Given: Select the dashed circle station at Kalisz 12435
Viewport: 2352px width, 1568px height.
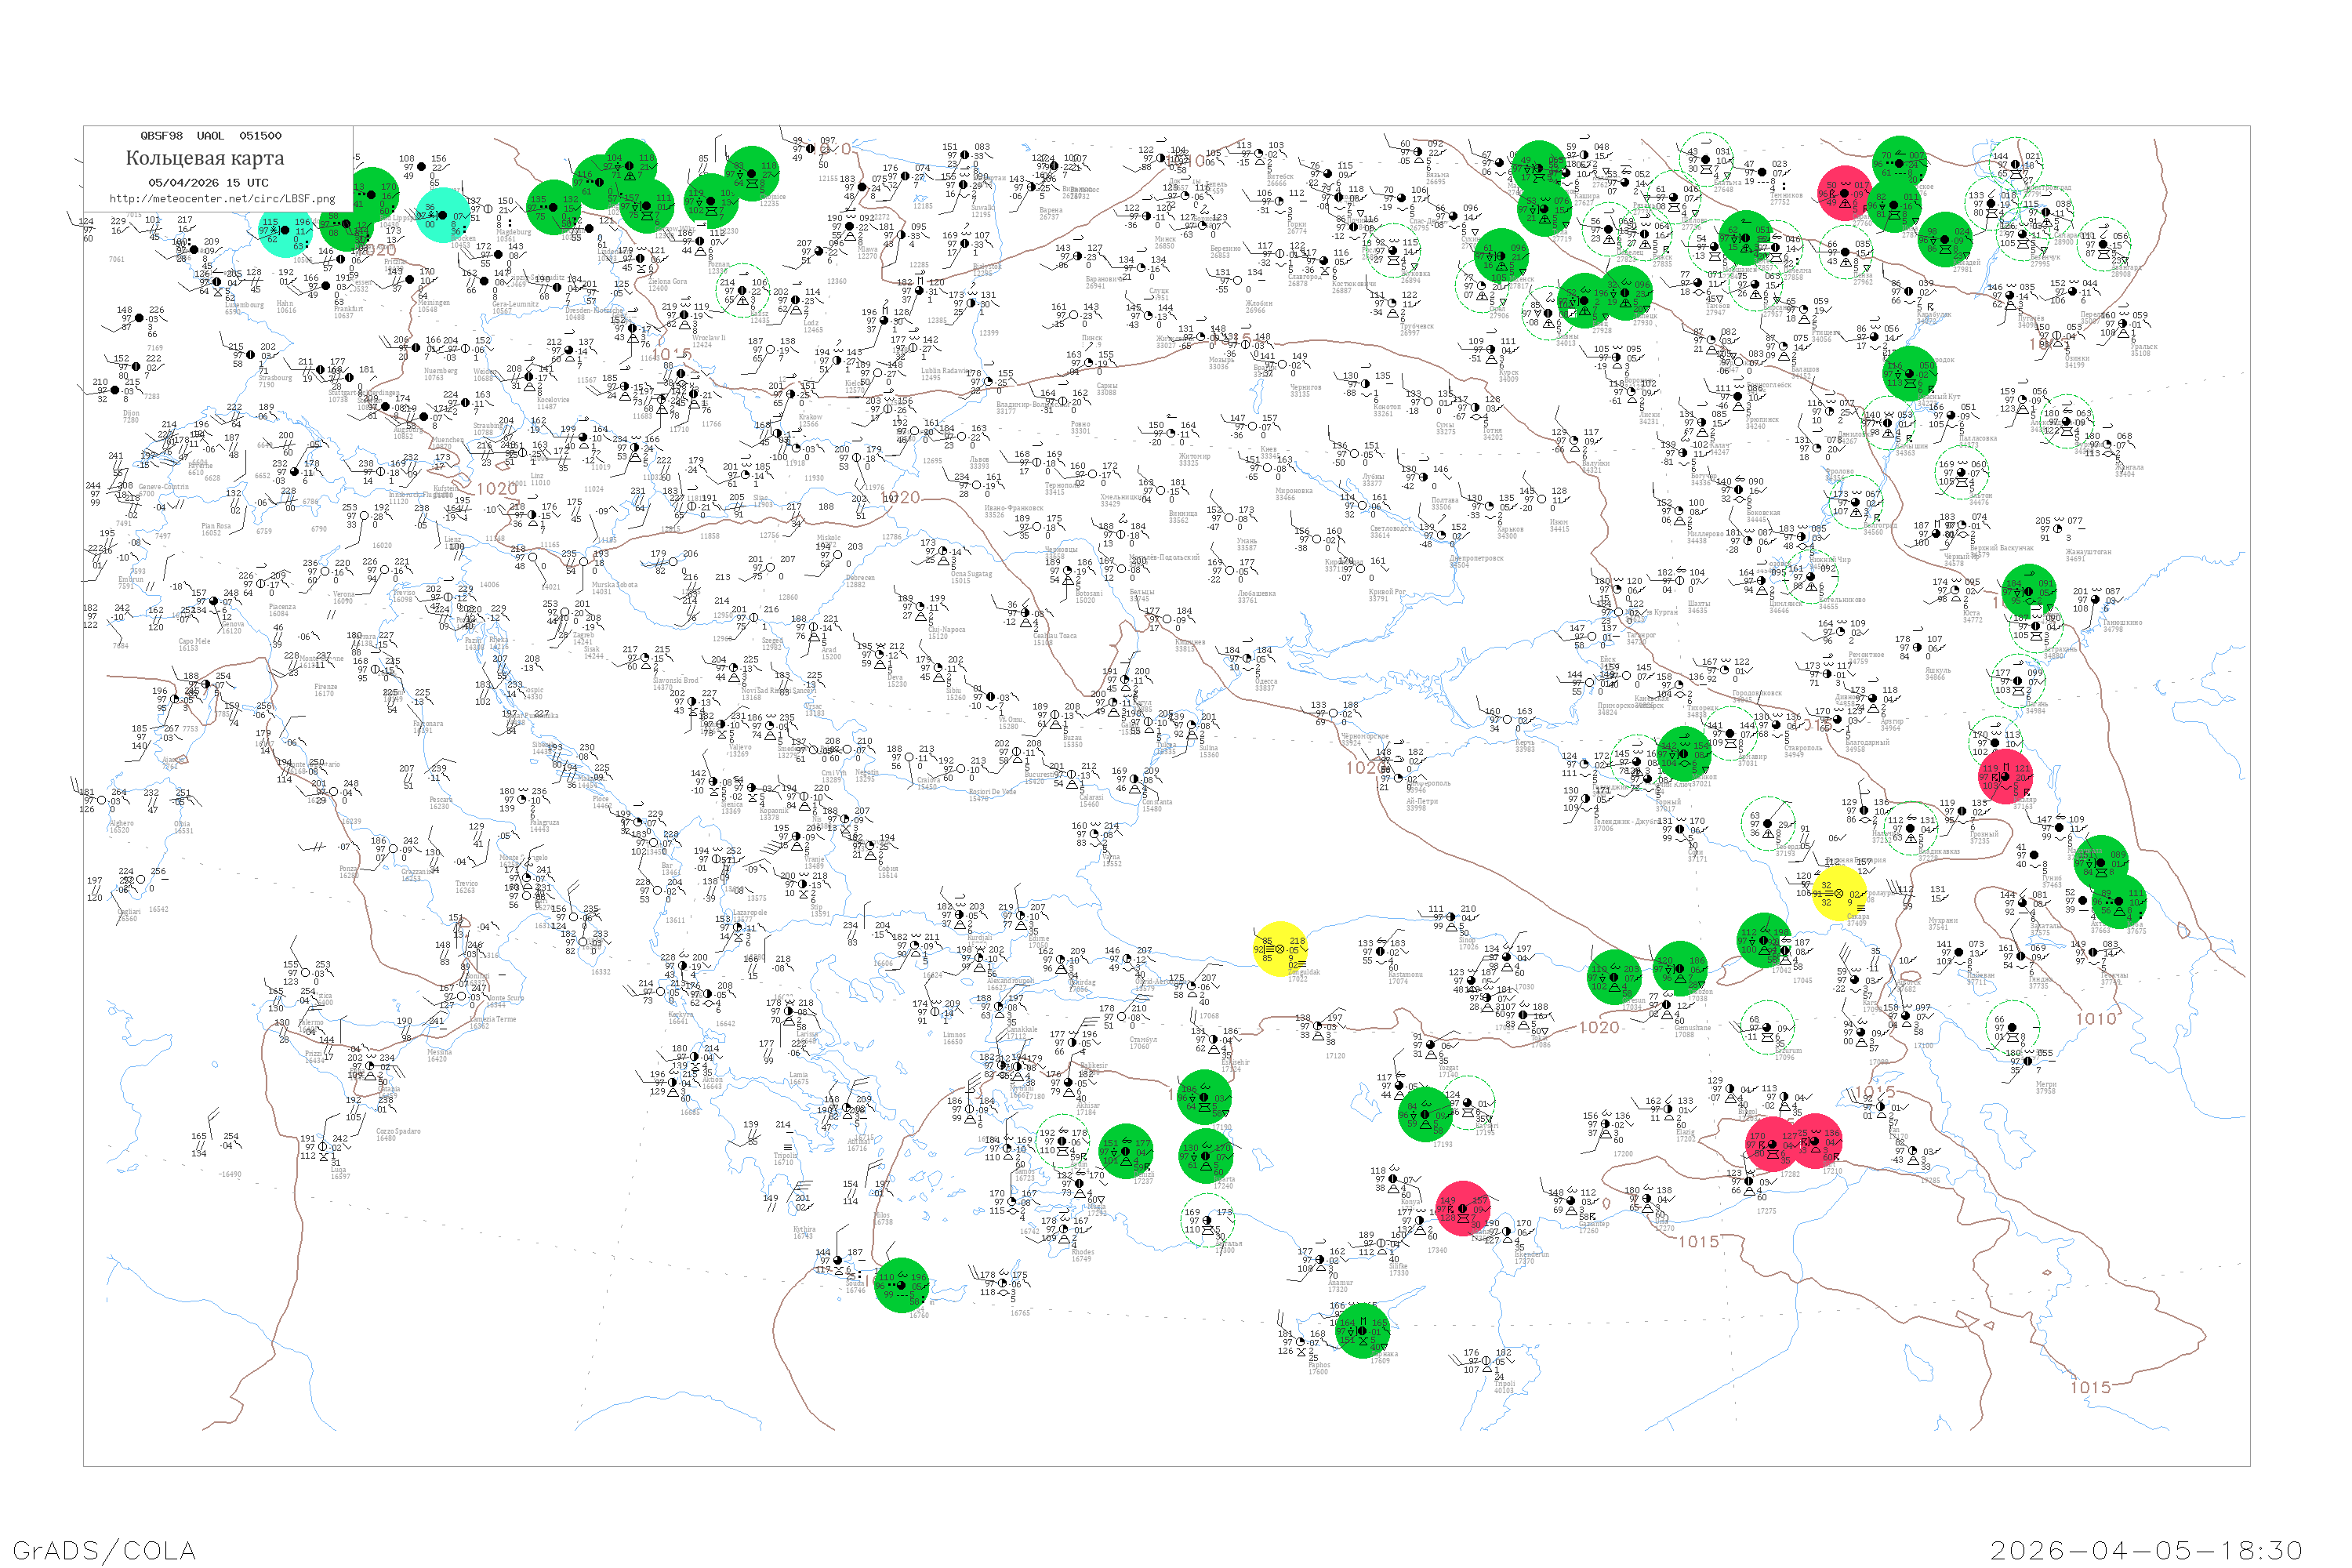Looking at the screenshot, I should tap(742, 291).
